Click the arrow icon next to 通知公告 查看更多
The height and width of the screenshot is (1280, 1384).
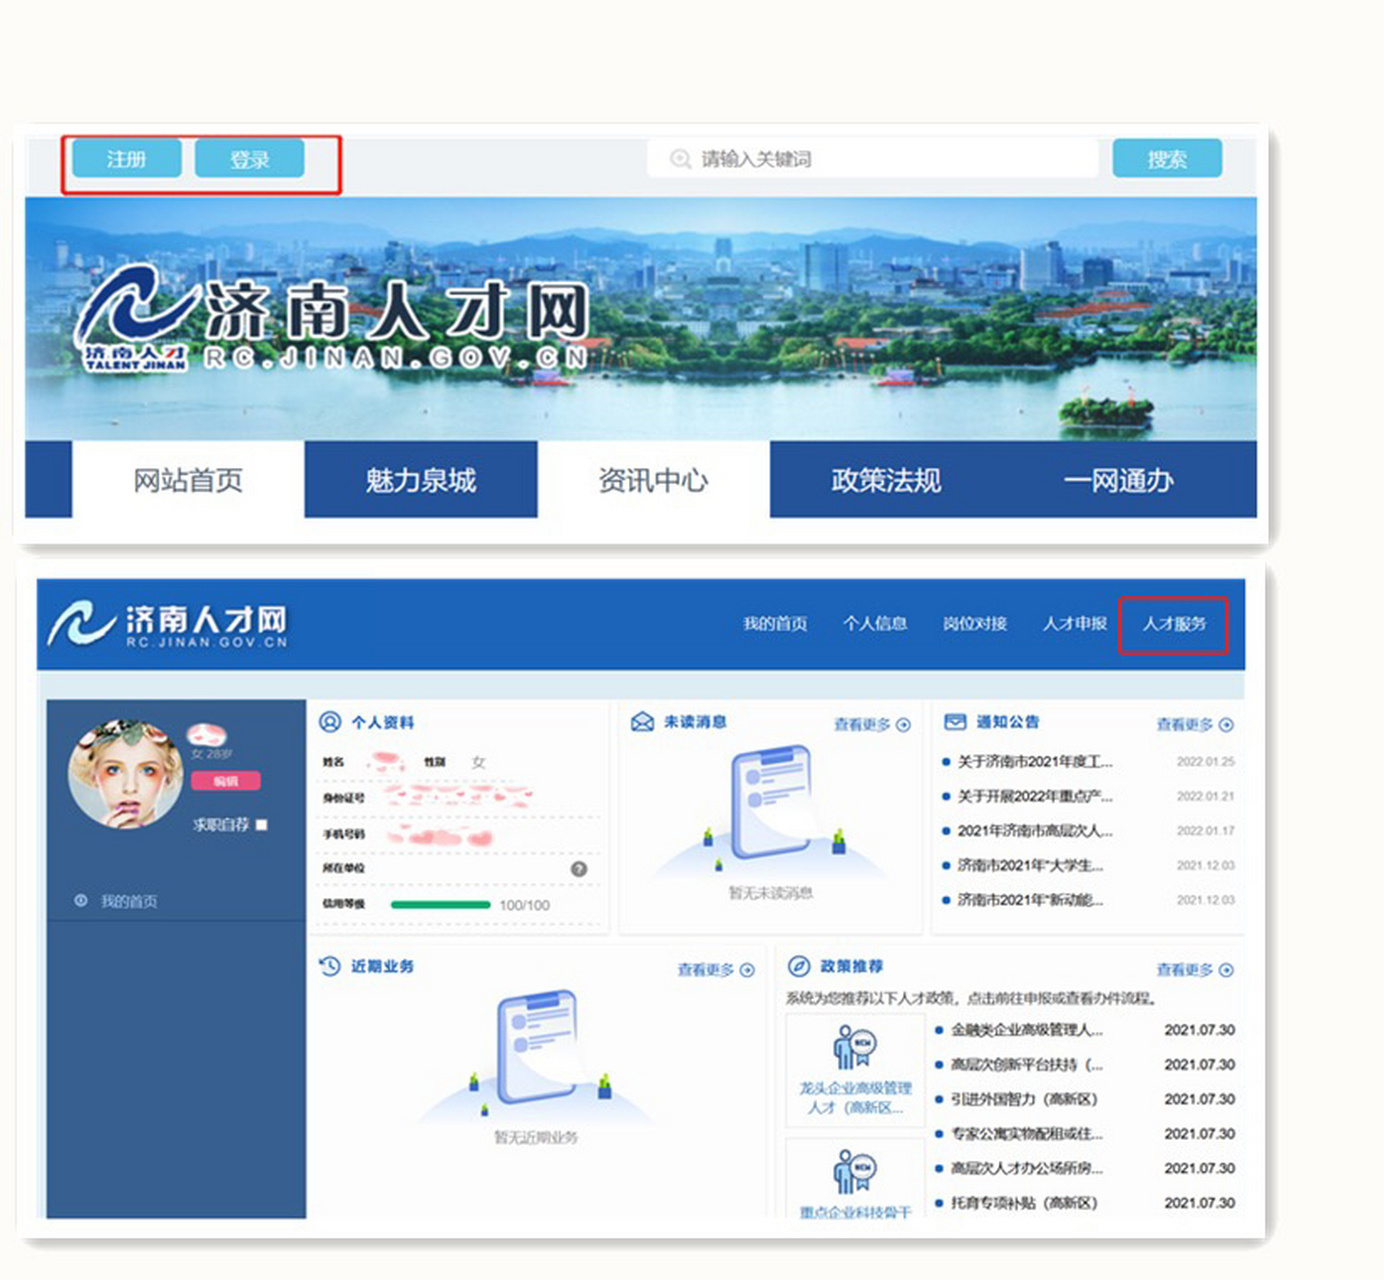click(1227, 725)
